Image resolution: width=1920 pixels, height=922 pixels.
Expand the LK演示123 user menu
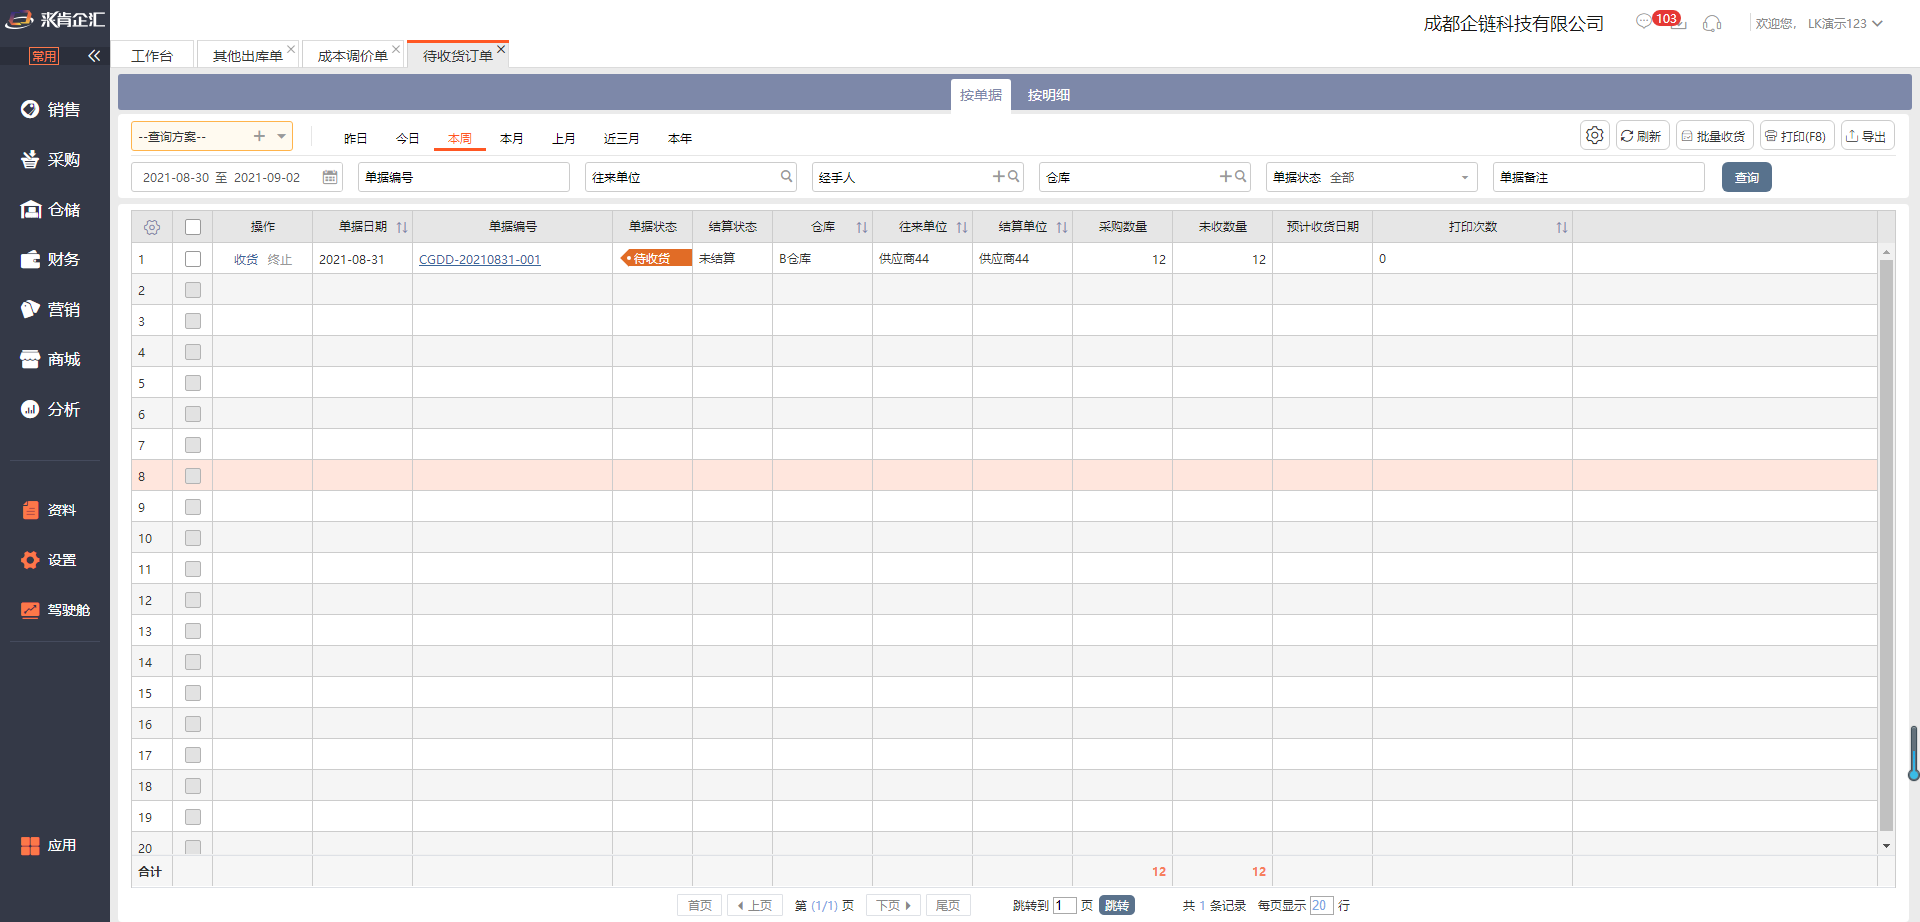click(x=1844, y=23)
